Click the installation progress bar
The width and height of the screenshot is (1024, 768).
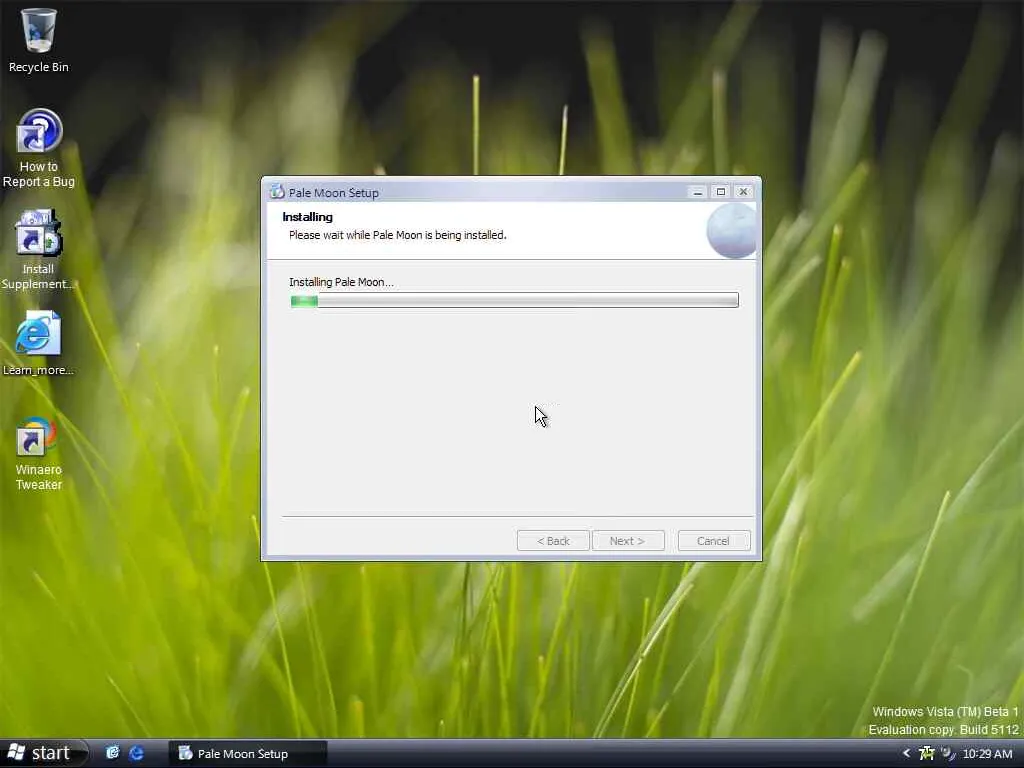click(x=514, y=300)
